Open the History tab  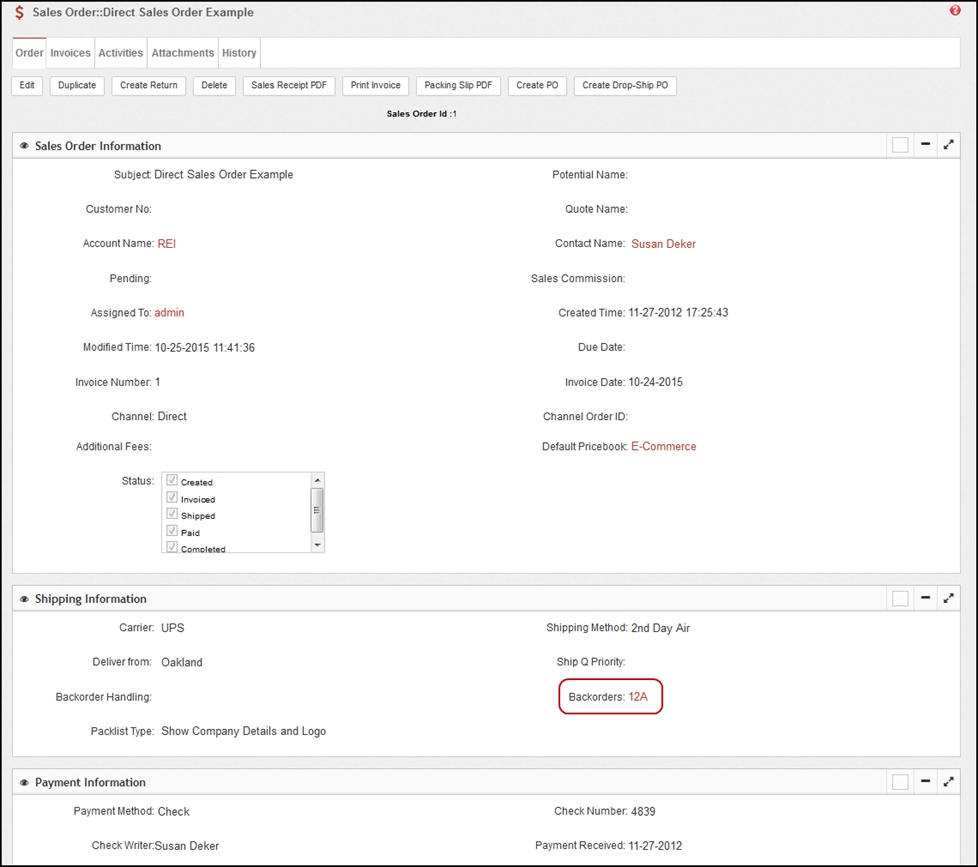(x=239, y=53)
